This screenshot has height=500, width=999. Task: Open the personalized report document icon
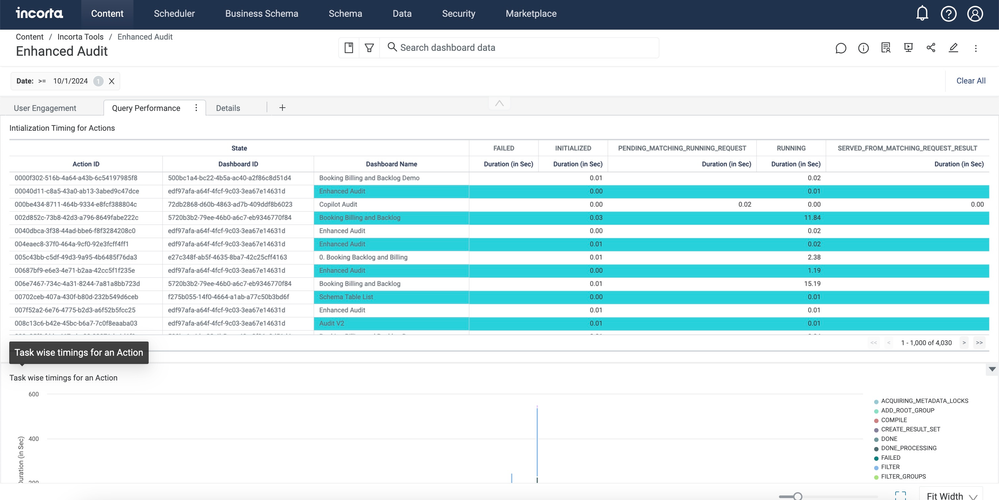coord(886,48)
